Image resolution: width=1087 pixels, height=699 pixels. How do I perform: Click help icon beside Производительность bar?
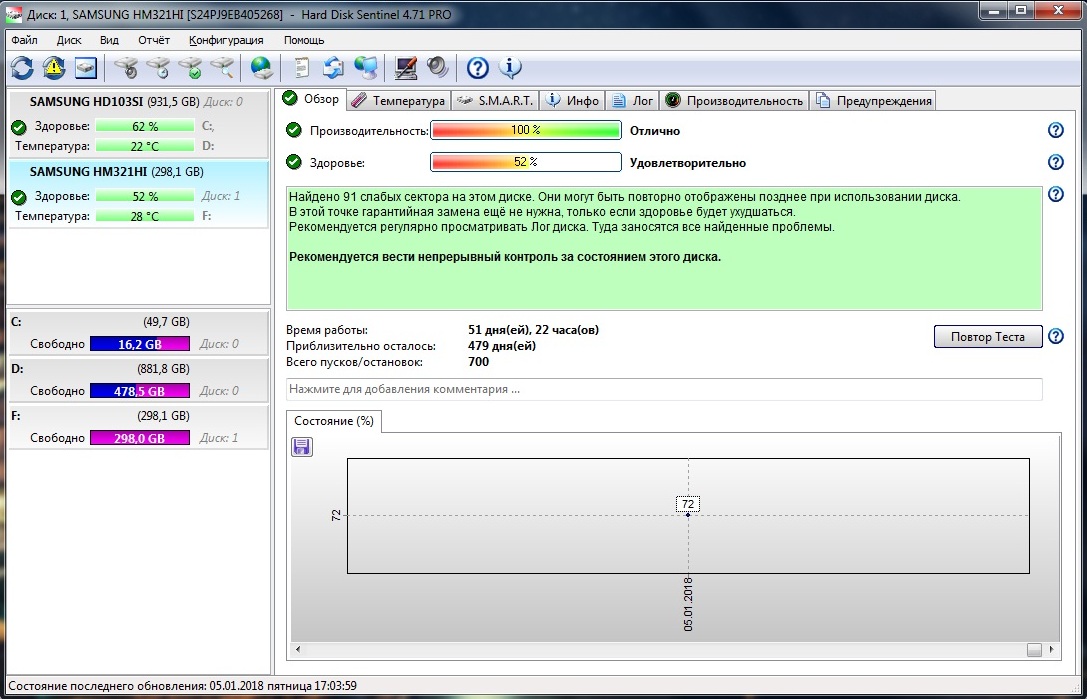[1055, 131]
